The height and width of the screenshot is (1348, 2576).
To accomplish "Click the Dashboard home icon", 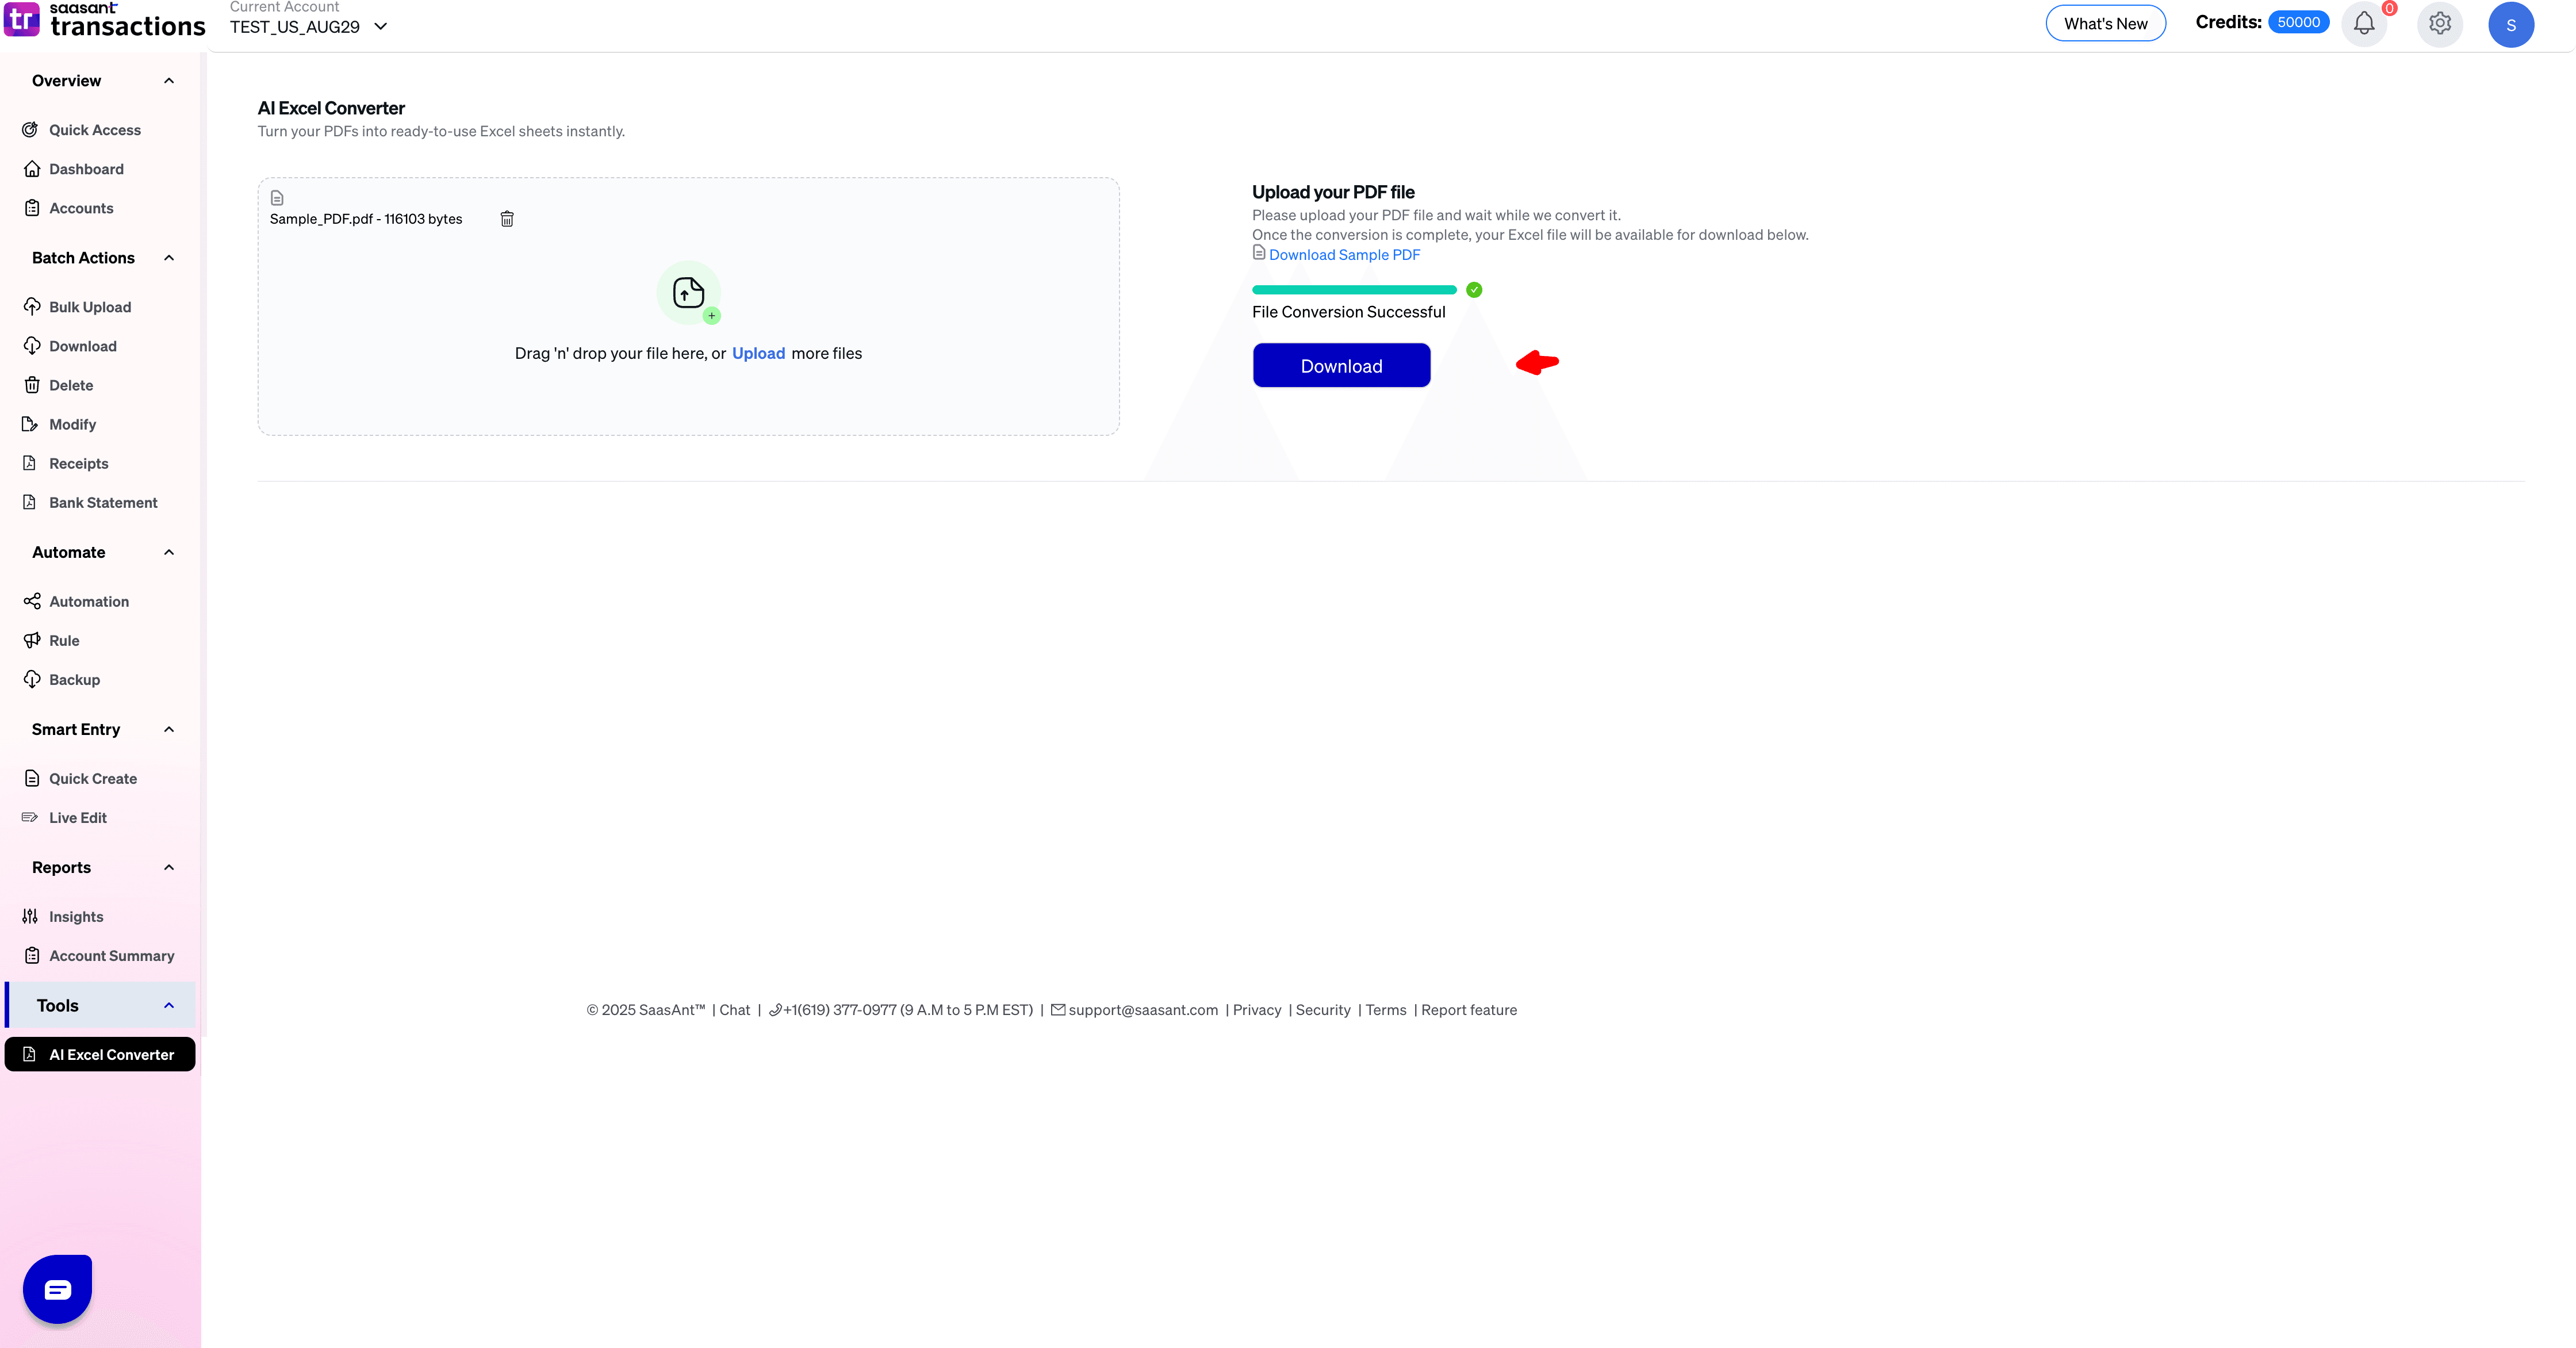I will [x=31, y=169].
